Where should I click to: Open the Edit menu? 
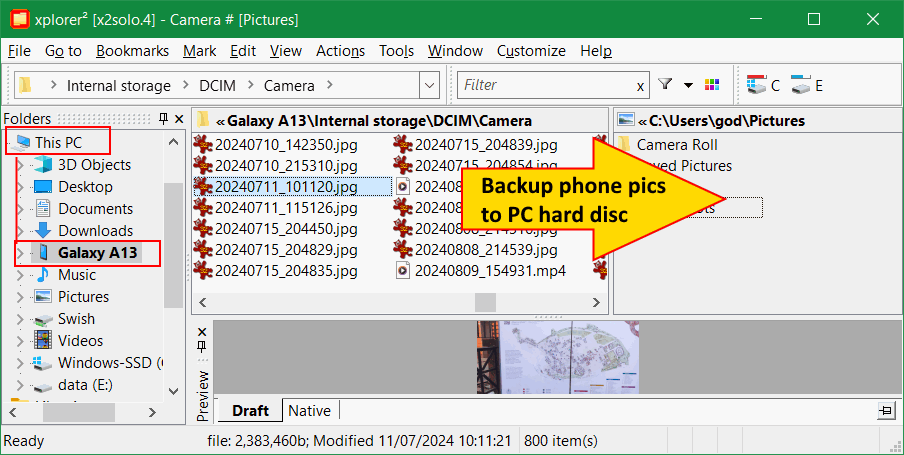tap(243, 51)
